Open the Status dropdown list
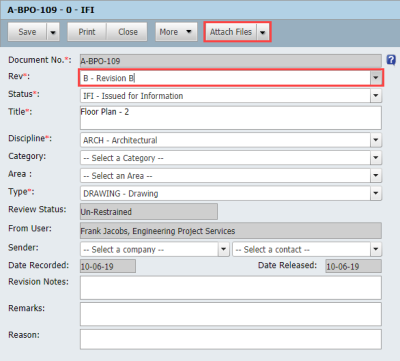 tap(376, 96)
